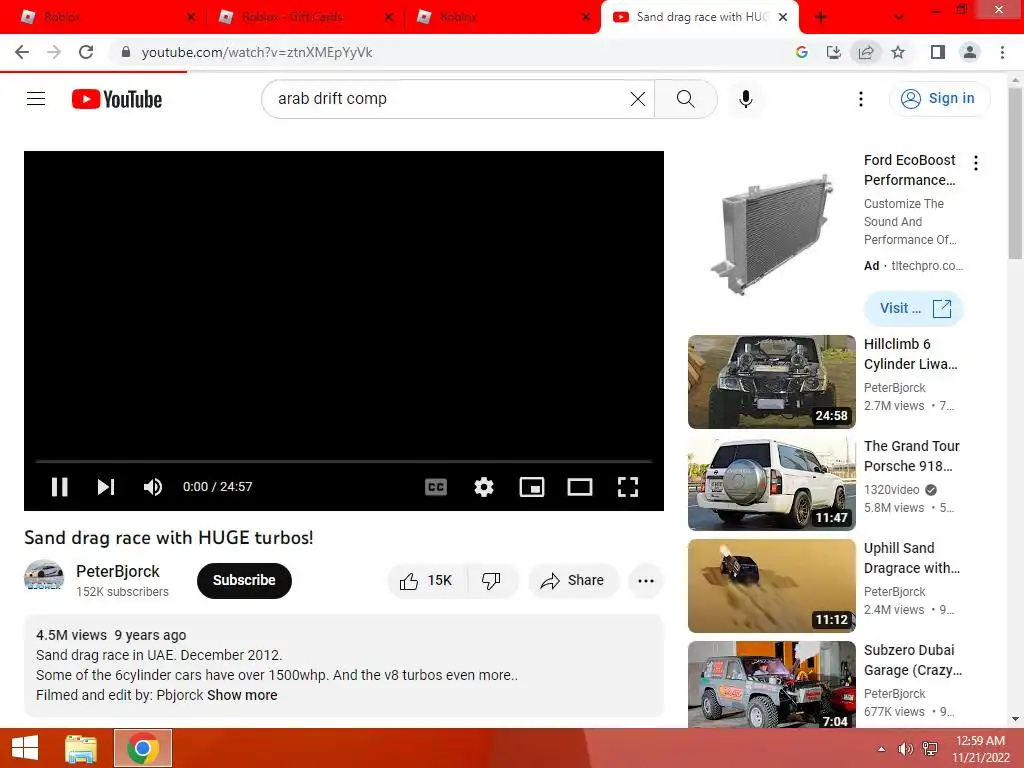Open File Explorer from taskbar
This screenshot has width=1024, height=768.
pyautogui.click(x=81, y=748)
